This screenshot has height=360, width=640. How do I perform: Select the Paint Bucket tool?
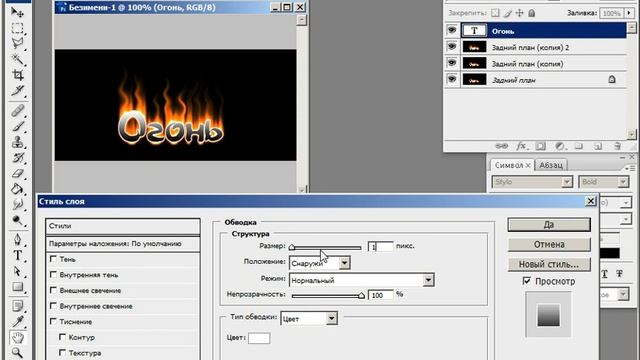pyautogui.click(x=18, y=189)
